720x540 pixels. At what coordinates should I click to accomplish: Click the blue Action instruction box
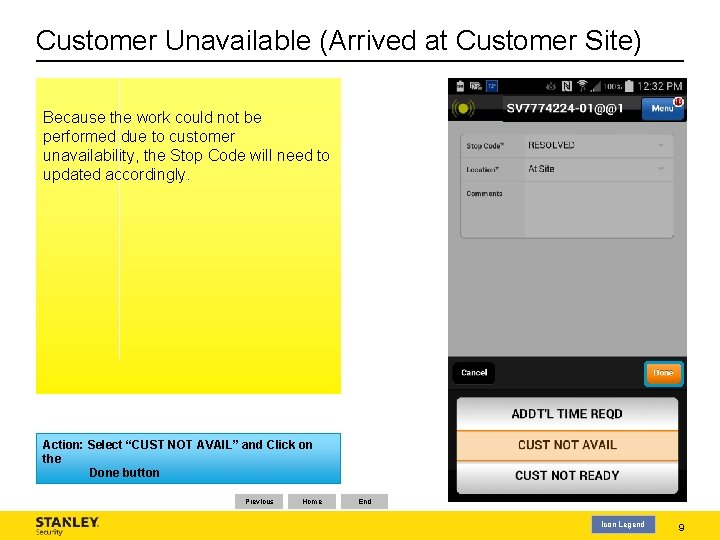(x=188, y=458)
